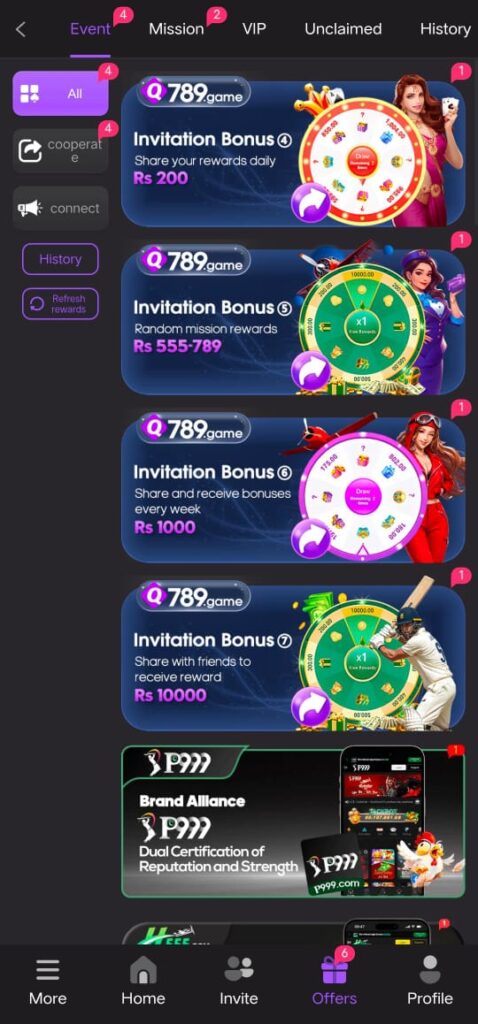Select the Offers gift icon
This screenshot has width=478, height=1024.
[x=334, y=970]
